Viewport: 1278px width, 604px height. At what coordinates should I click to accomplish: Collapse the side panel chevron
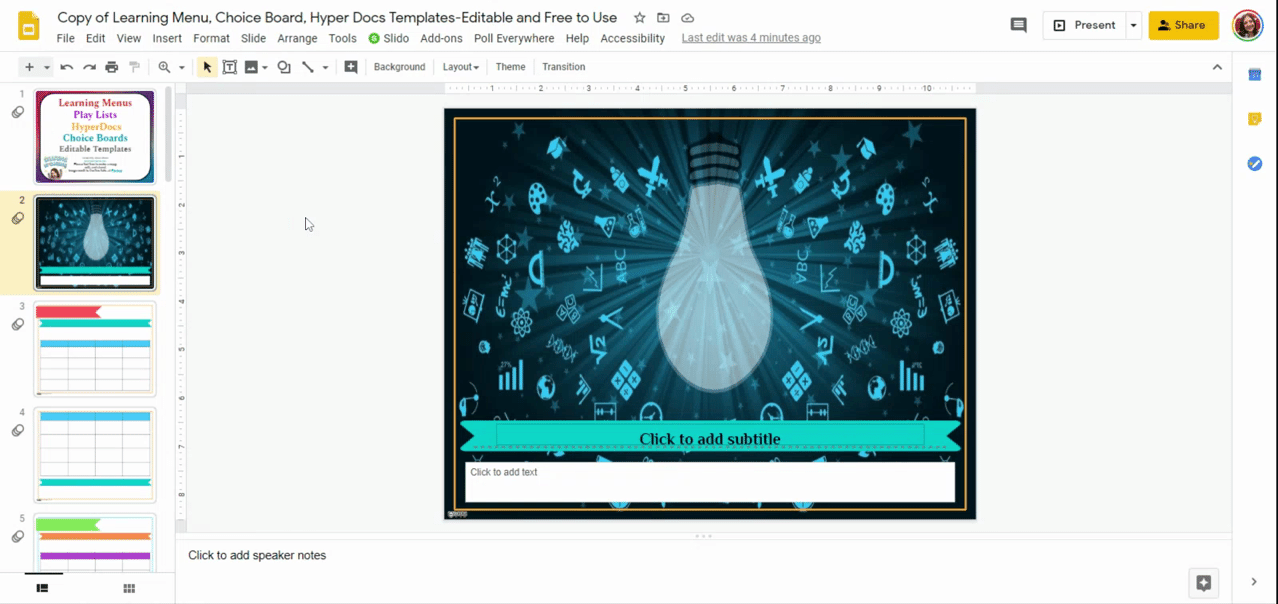[x=1254, y=582]
